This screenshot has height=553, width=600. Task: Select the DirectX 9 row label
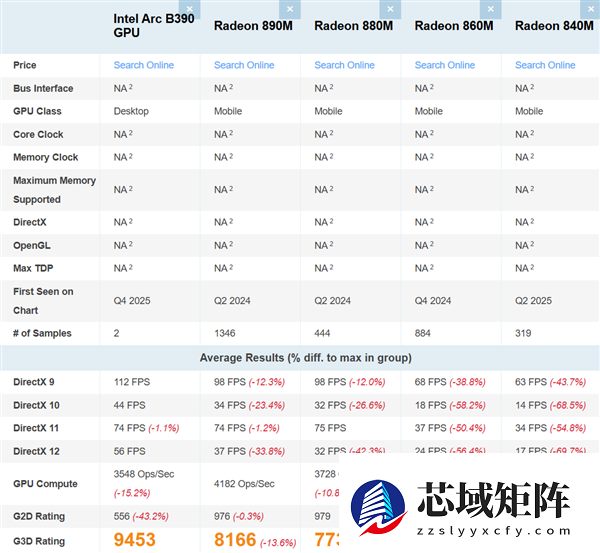click(x=34, y=382)
